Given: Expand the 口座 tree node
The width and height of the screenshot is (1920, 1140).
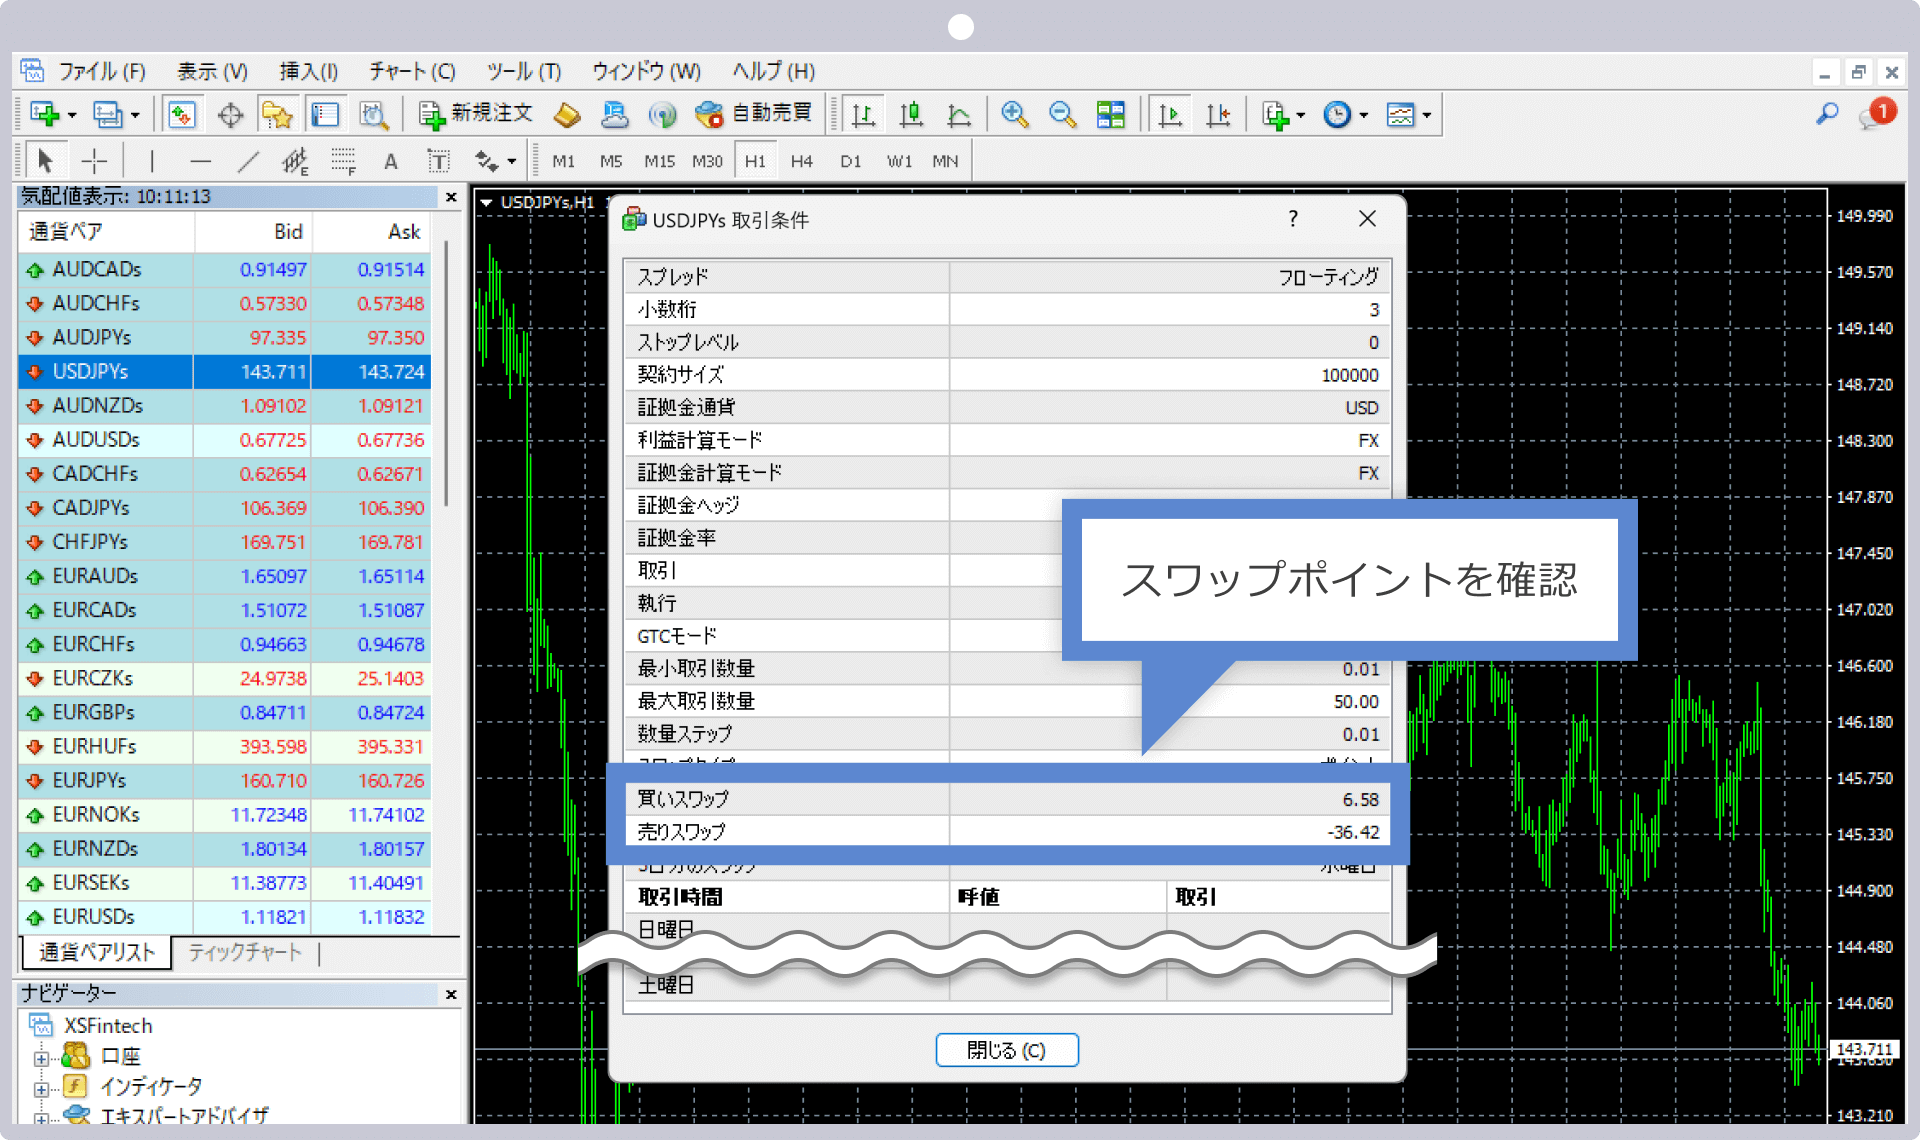Looking at the screenshot, I should point(41,1058).
